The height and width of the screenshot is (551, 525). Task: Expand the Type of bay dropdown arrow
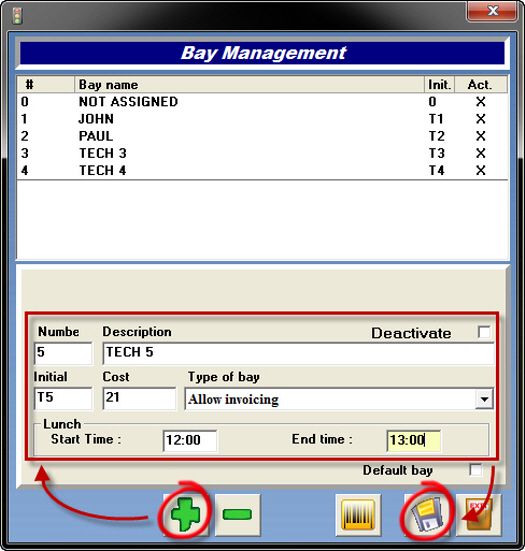484,399
